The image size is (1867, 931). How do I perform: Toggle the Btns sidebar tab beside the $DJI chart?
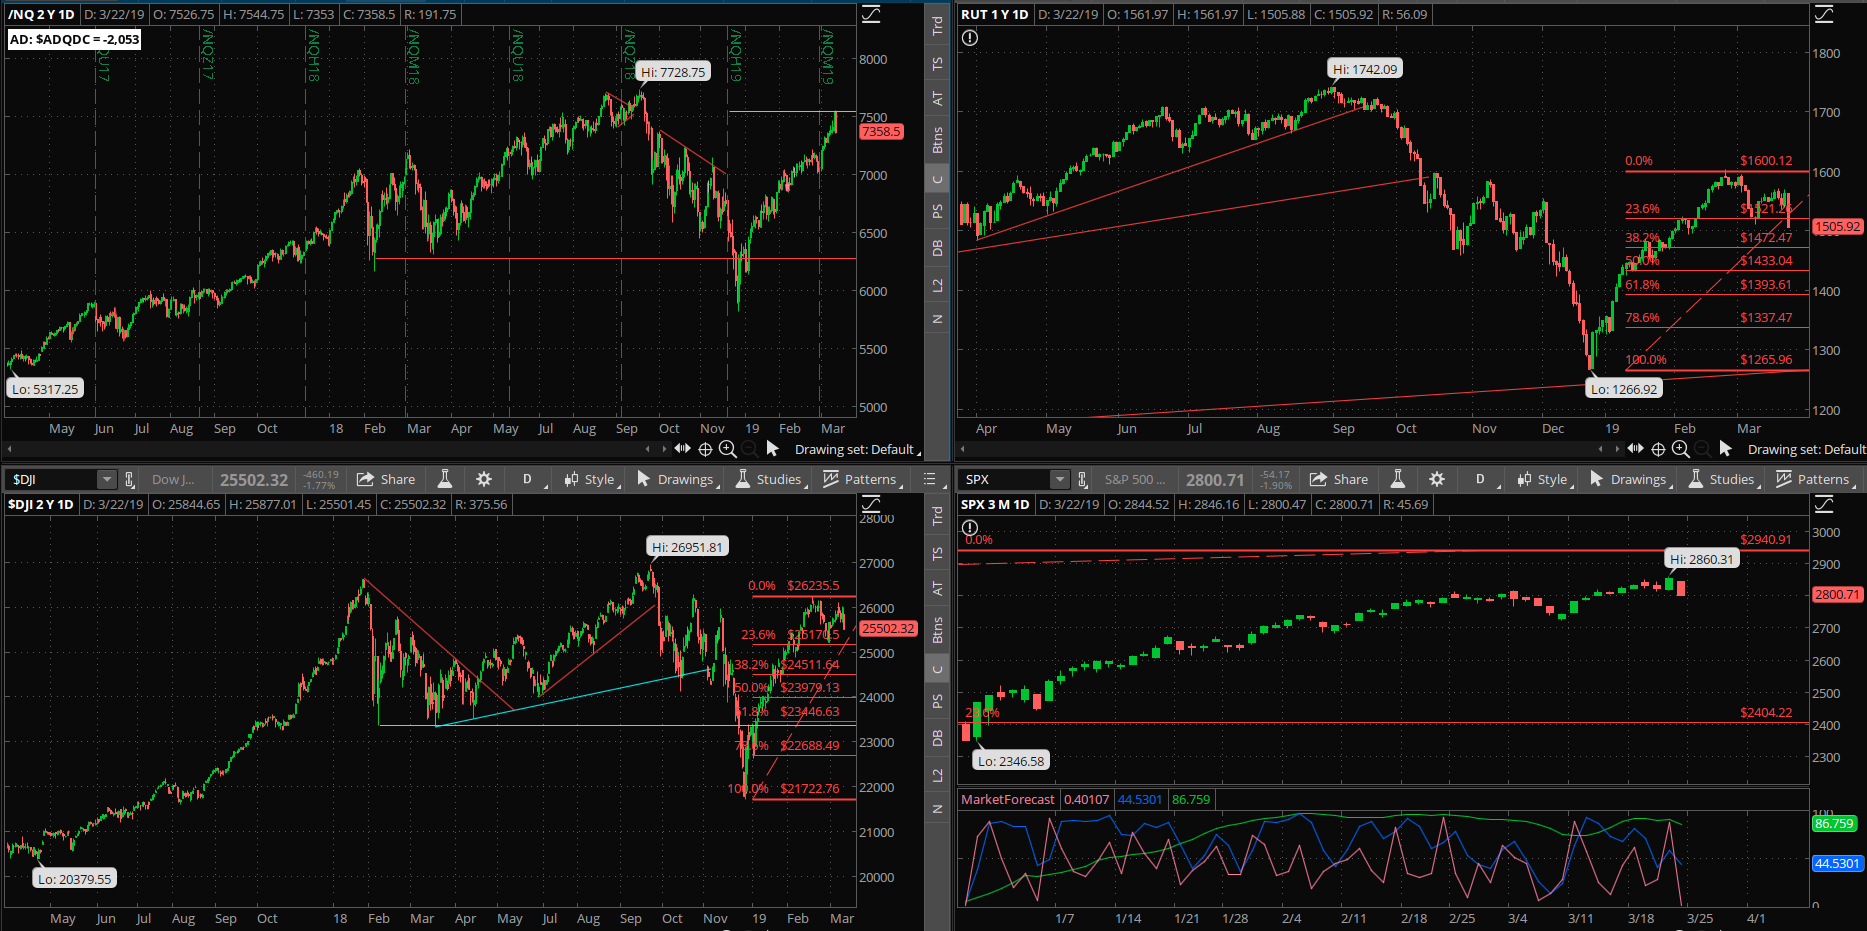tap(937, 630)
